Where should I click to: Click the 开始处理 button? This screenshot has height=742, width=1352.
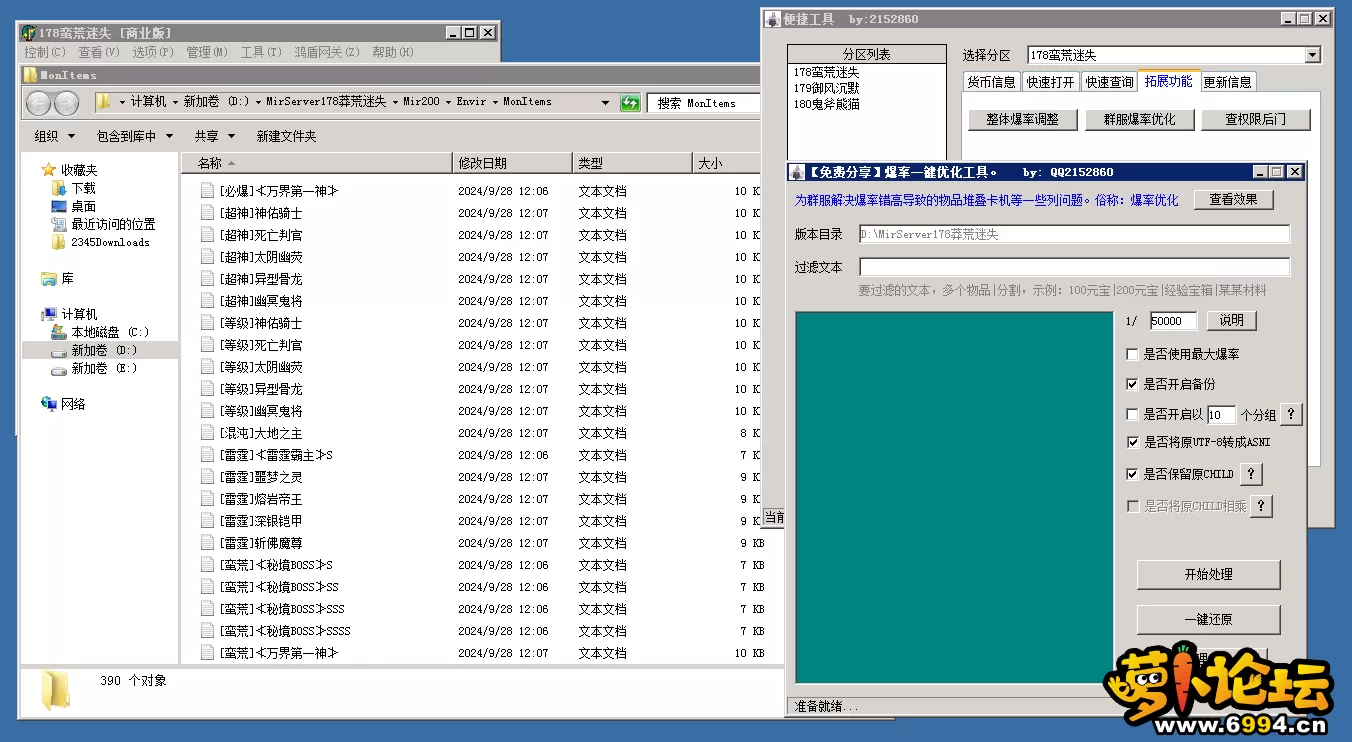tap(1208, 575)
